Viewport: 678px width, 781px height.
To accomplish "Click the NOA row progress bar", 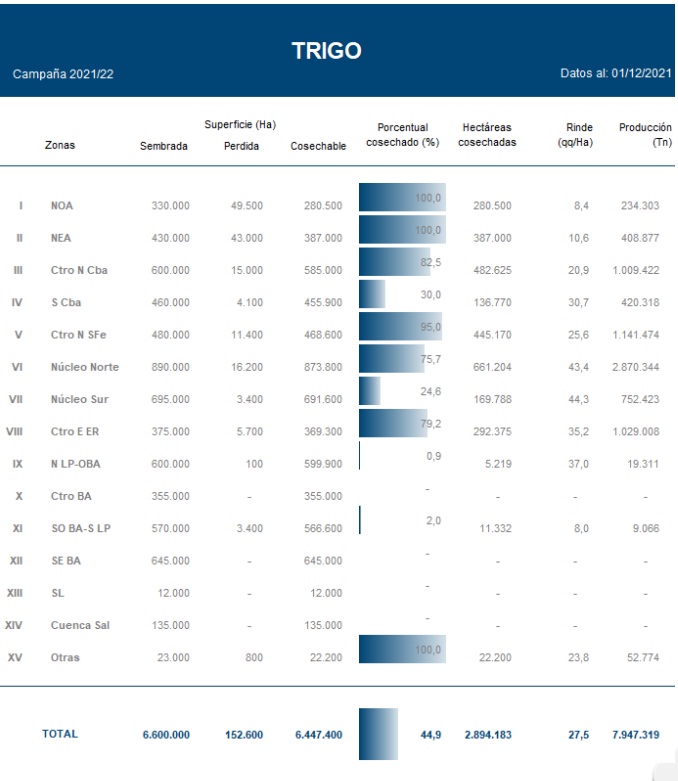I will click(x=401, y=198).
